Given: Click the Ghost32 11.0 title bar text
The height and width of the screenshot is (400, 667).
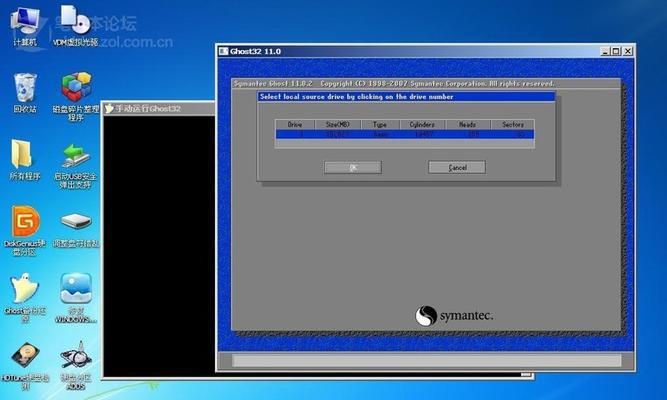Looking at the screenshot, I should click(x=255, y=51).
